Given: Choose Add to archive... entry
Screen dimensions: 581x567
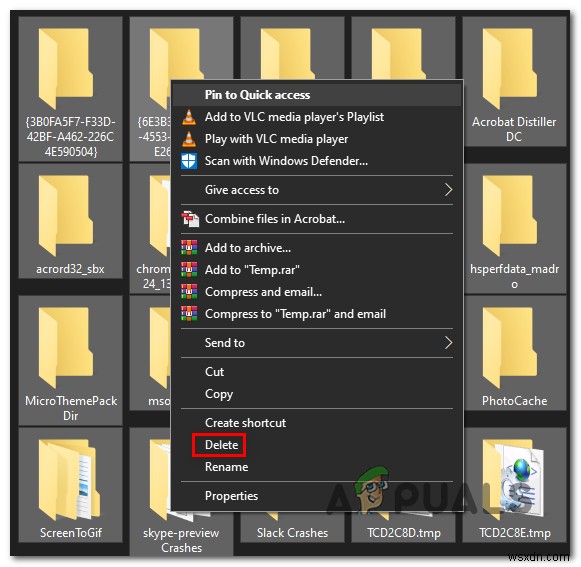Looking at the screenshot, I should point(317,248).
